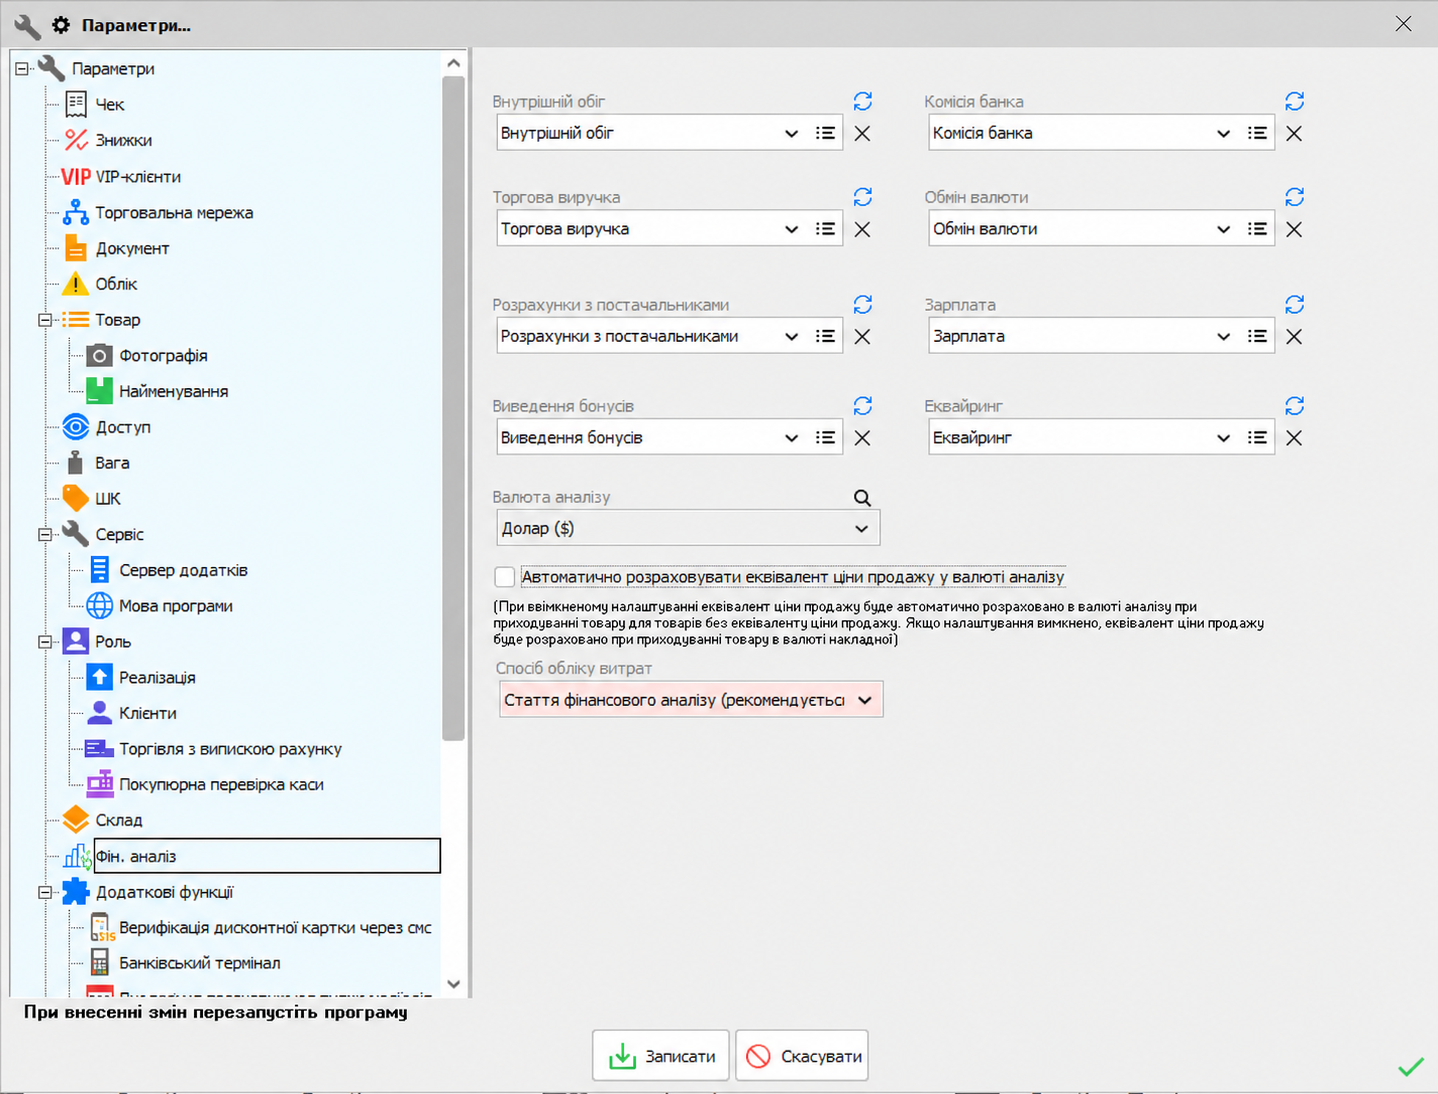The height and width of the screenshot is (1094, 1438).
Task: Open list icon for Зарплата
Action: click(x=1257, y=336)
